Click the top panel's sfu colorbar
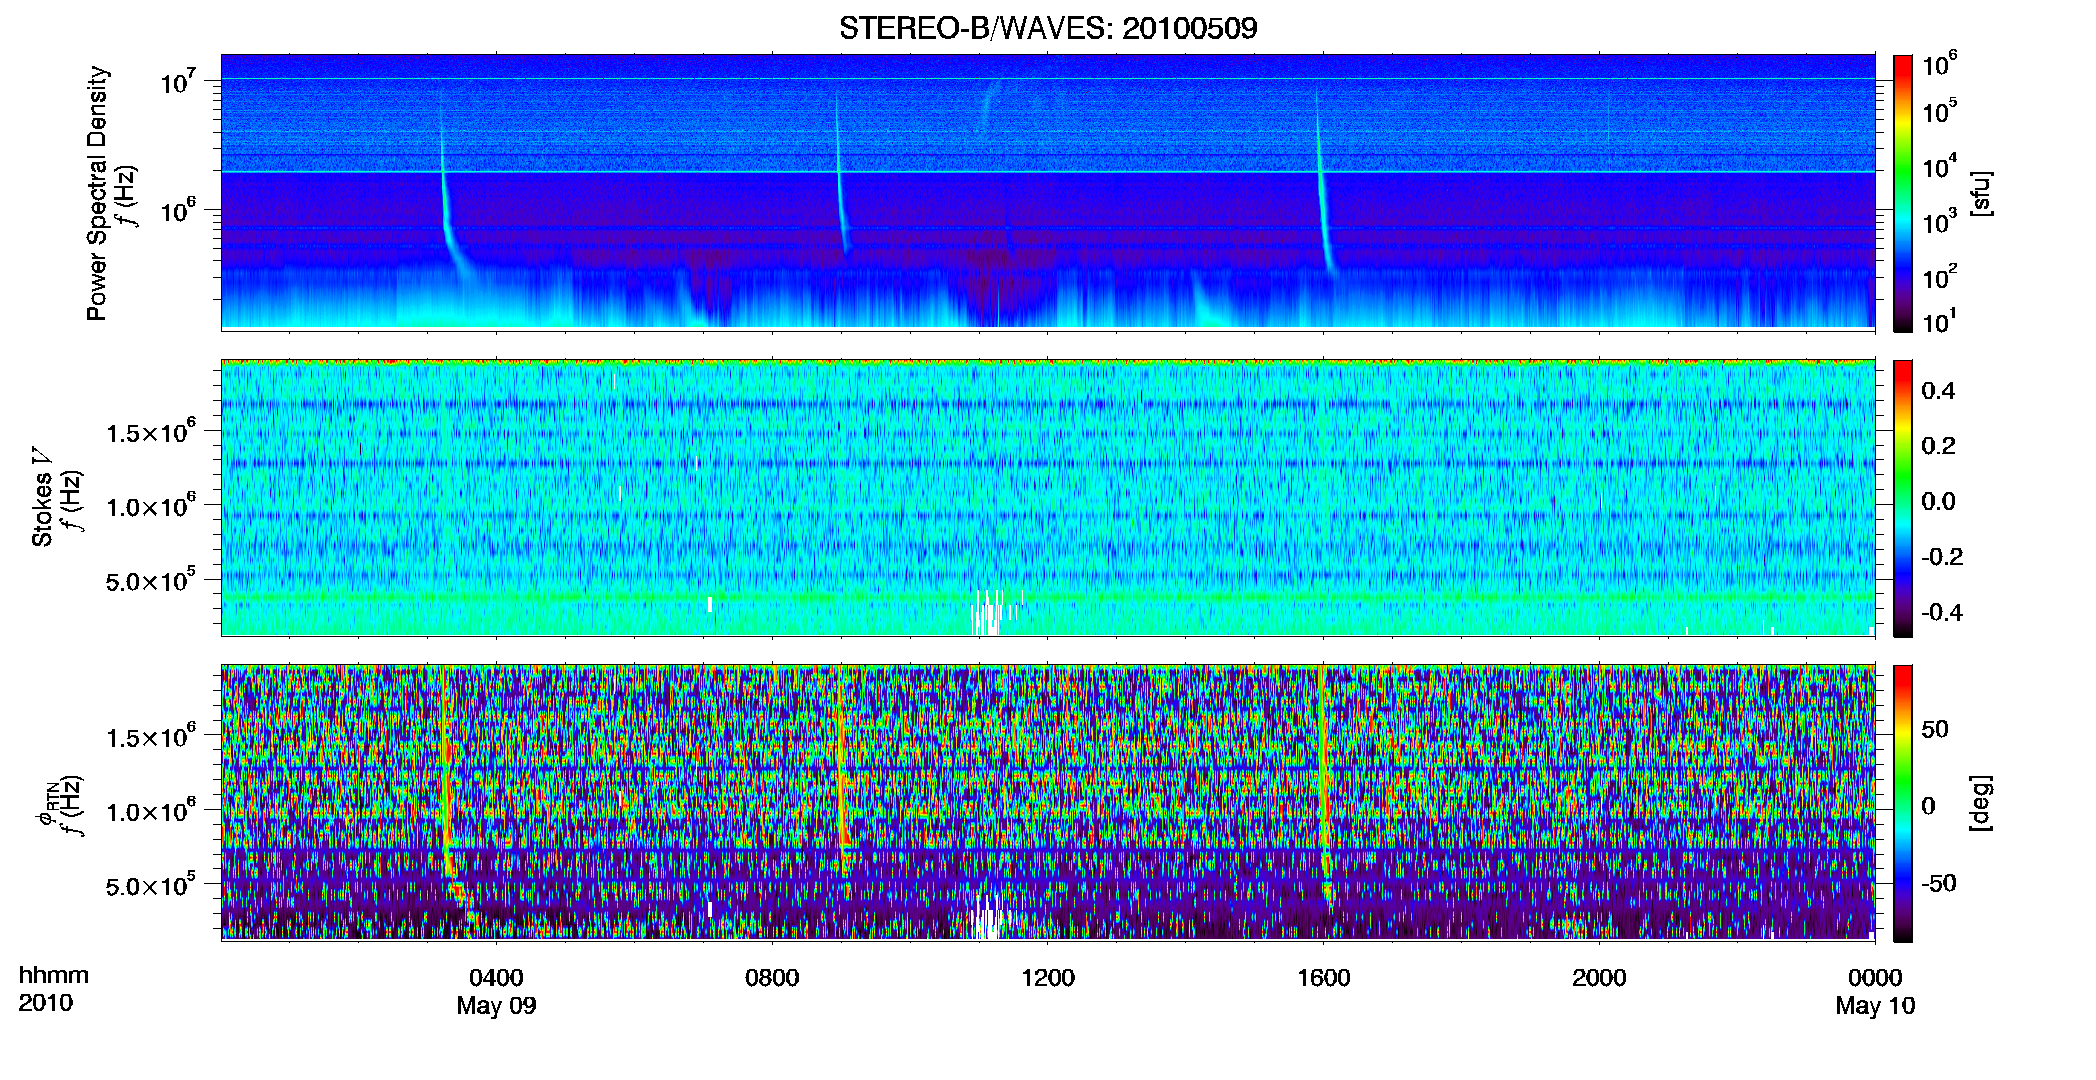Viewport: 2096px width, 1080px height. [1903, 193]
